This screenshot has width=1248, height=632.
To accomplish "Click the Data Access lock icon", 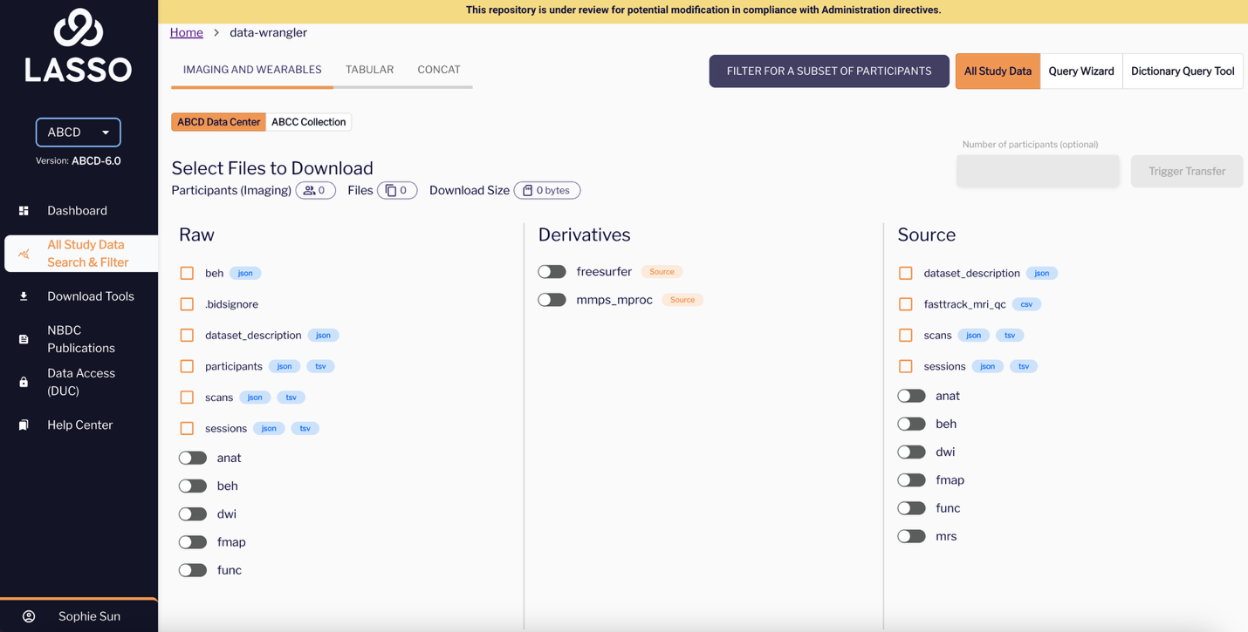I will 24,382.
